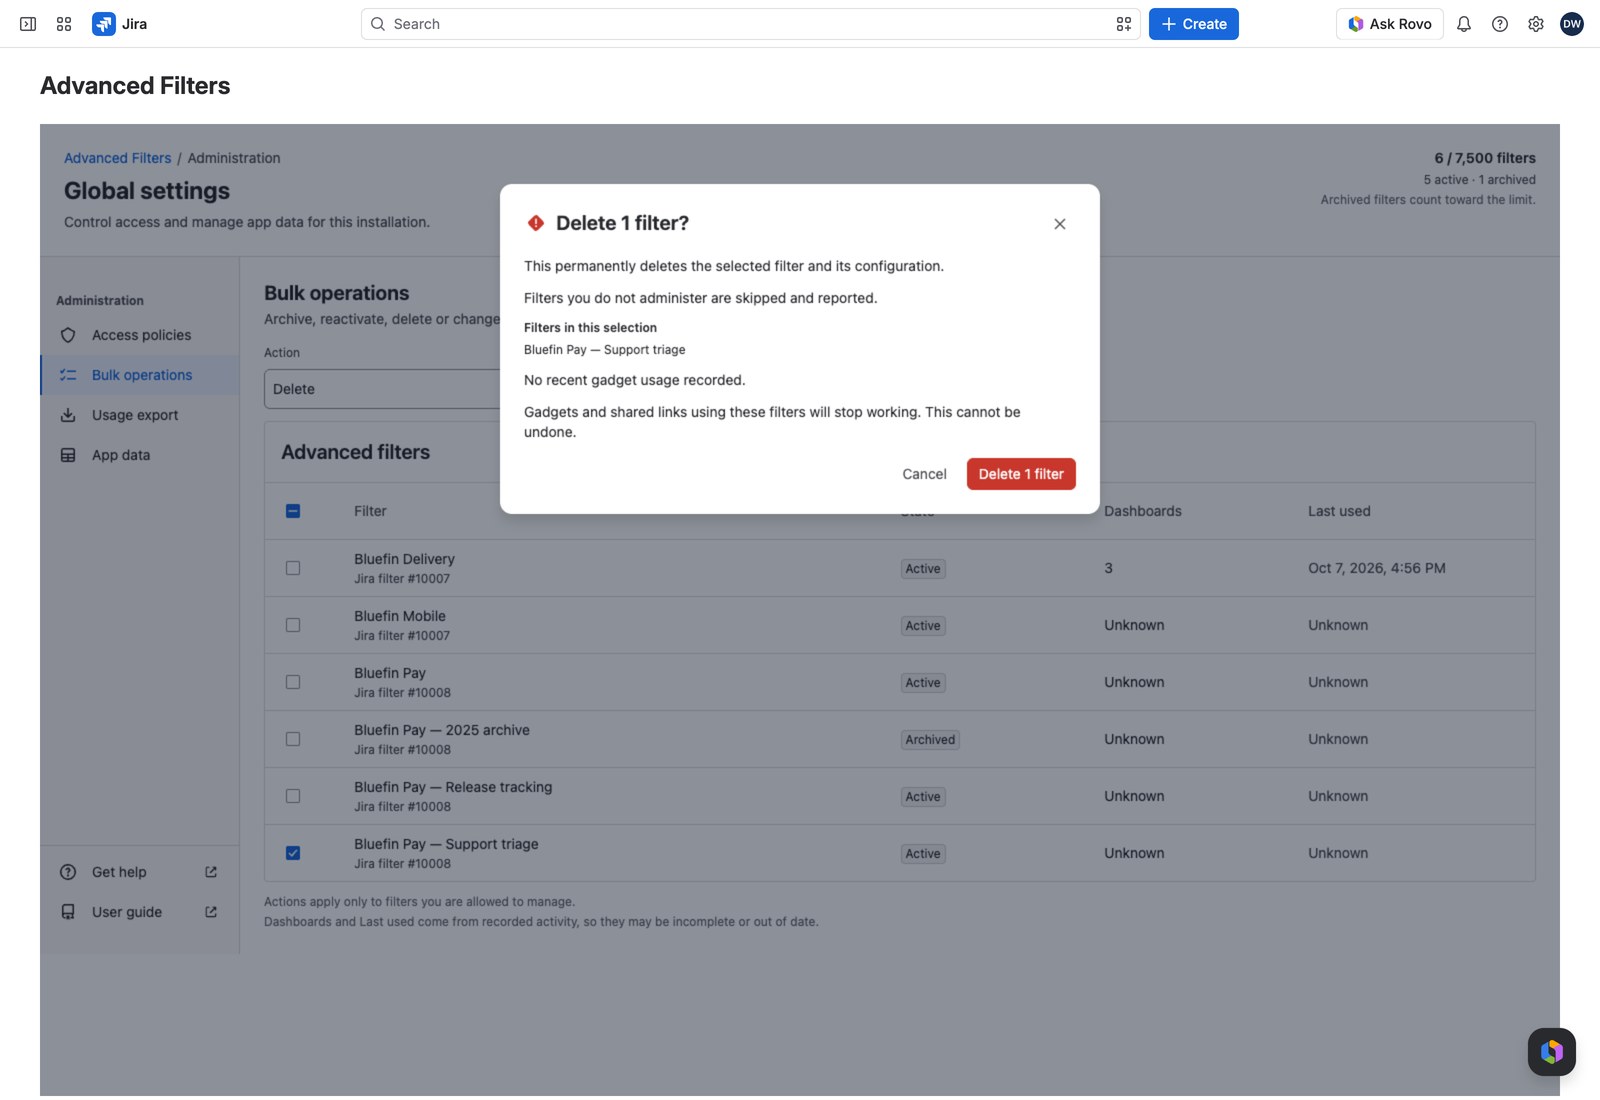
Task: Check the Bluefin Pay — Release tracking checkbox
Action: pyautogui.click(x=293, y=796)
